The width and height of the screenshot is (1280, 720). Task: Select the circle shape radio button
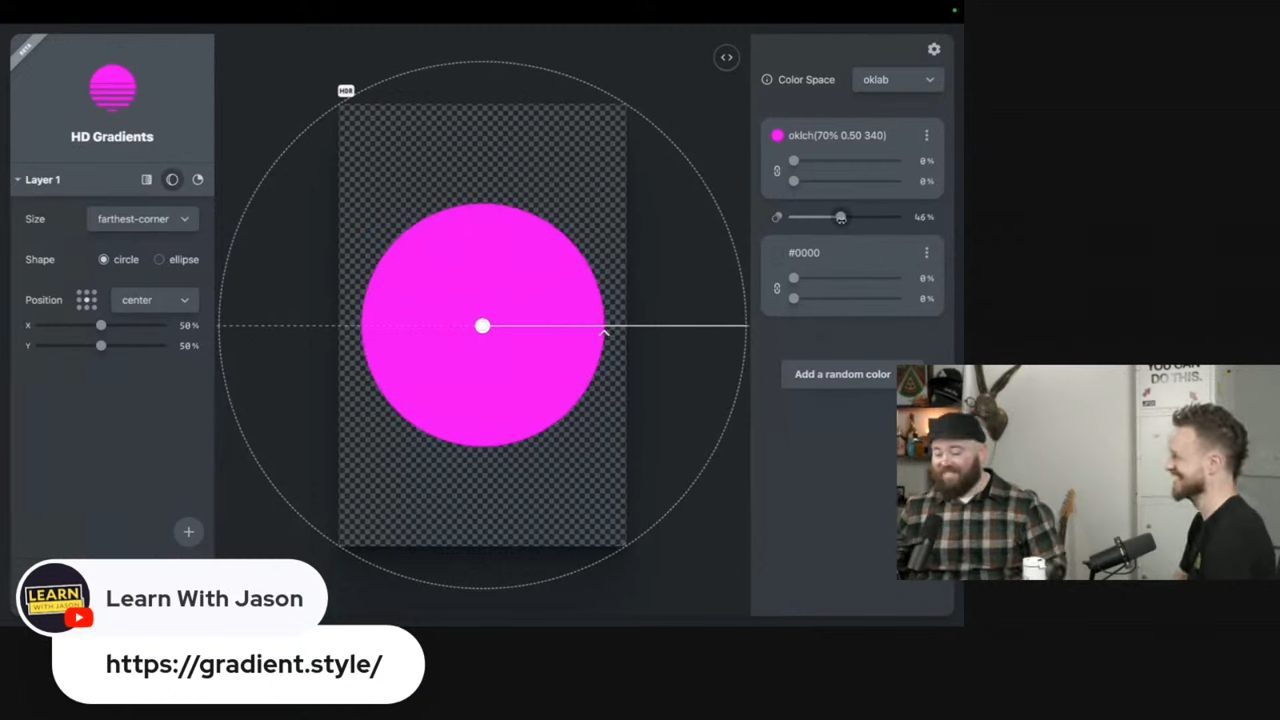point(104,260)
